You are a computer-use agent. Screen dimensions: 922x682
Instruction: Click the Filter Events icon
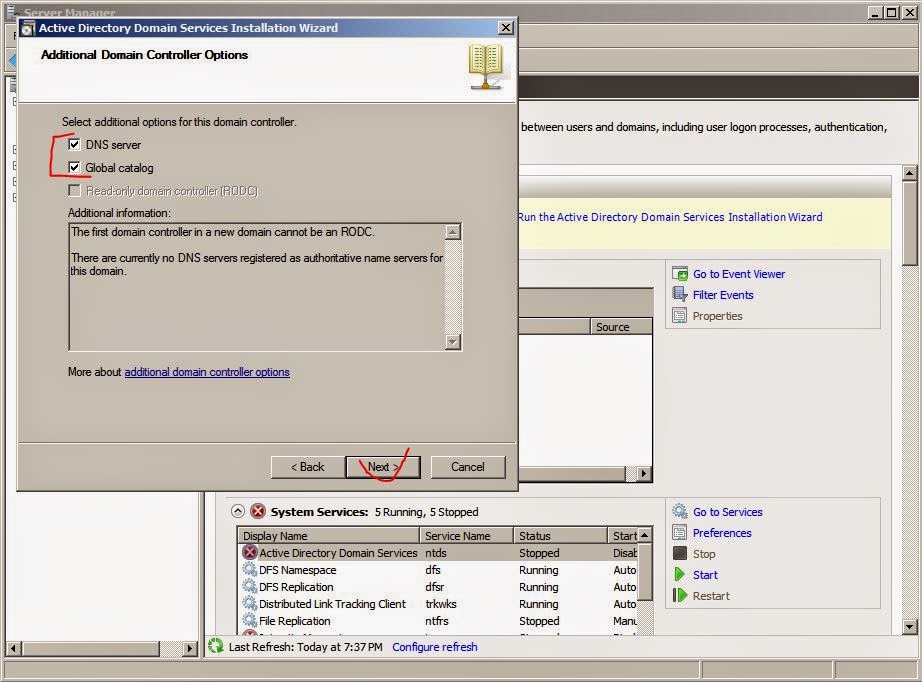(x=680, y=294)
